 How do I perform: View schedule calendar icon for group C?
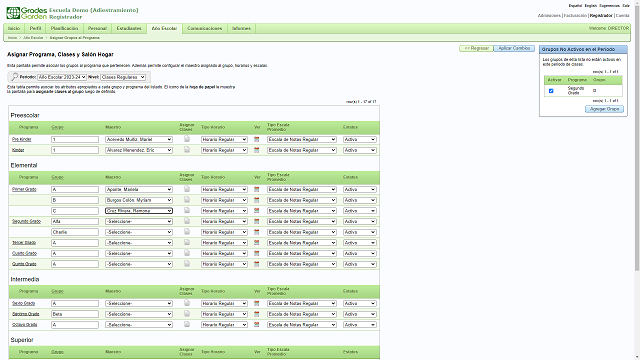click(256, 210)
